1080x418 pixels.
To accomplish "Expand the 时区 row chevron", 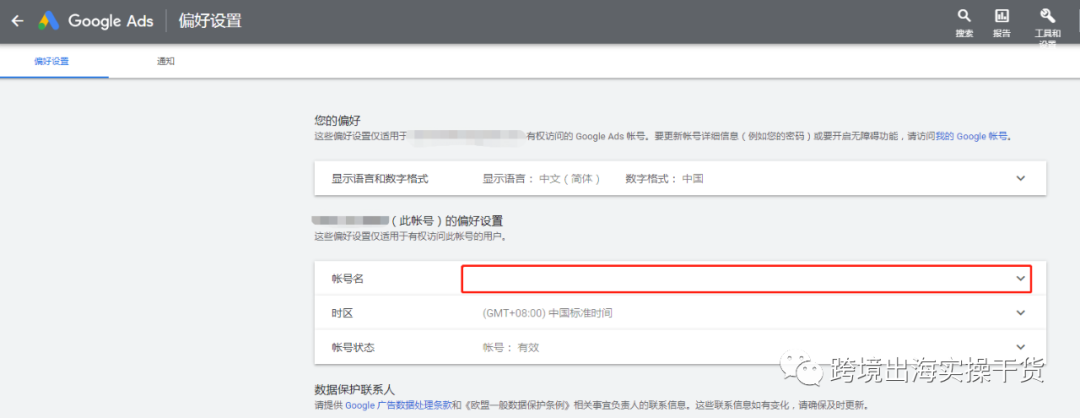I will coord(1021,313).
